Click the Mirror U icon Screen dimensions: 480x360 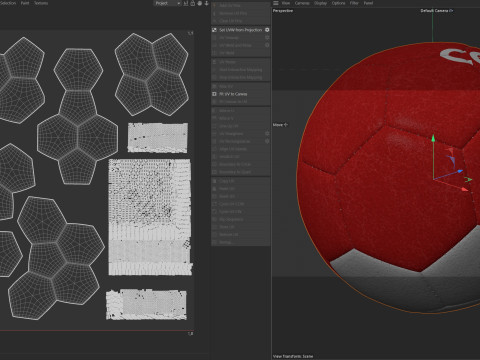[x=214, y=111]
